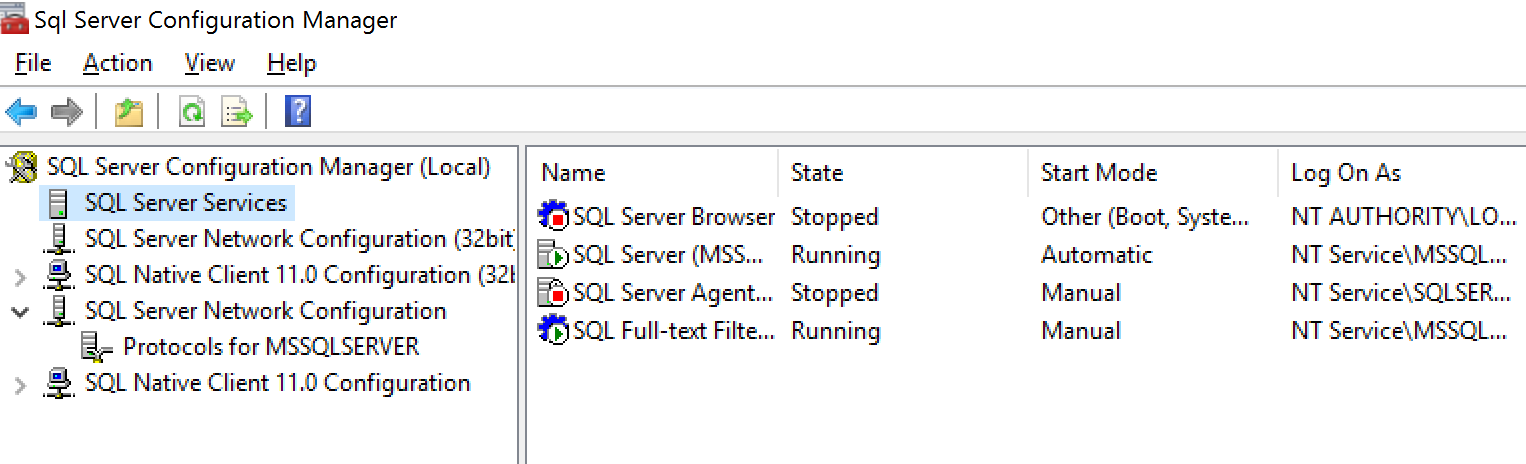This screenshot has width=1526, height=464.
Task: Expand SQL Native Client 11.0 Configuration (32bit)
Action: 20,275
